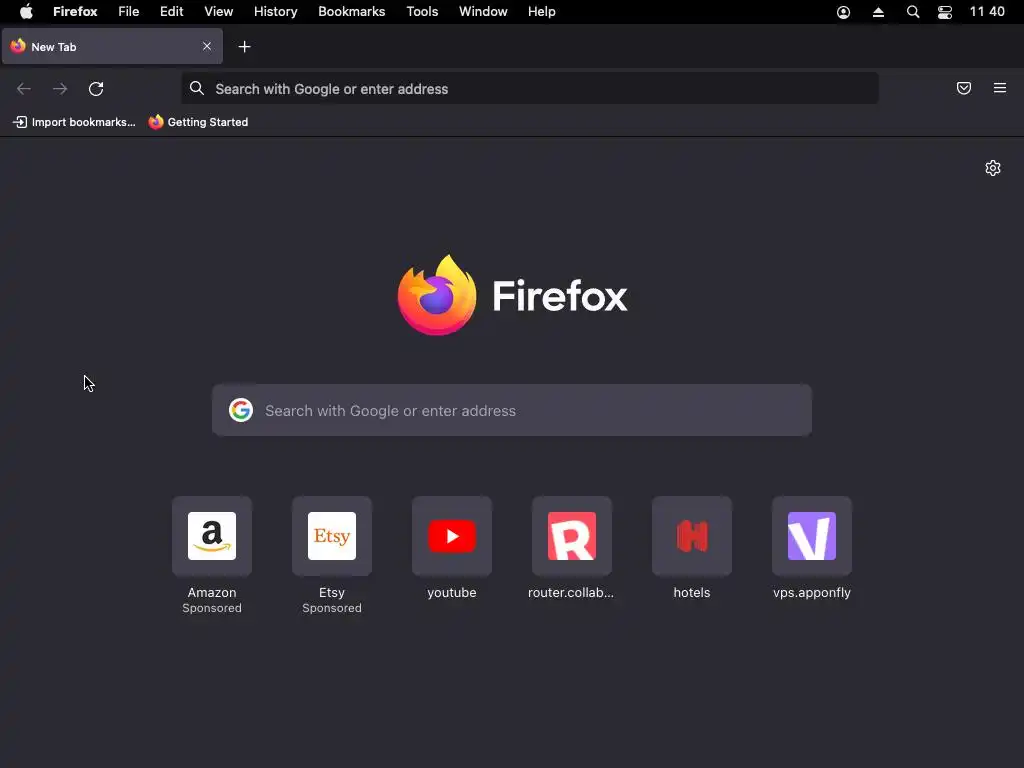The height and width of the screenshot is (768, 1024).
Task: Open Getting Started bookmark
Action: coord(199,122)
